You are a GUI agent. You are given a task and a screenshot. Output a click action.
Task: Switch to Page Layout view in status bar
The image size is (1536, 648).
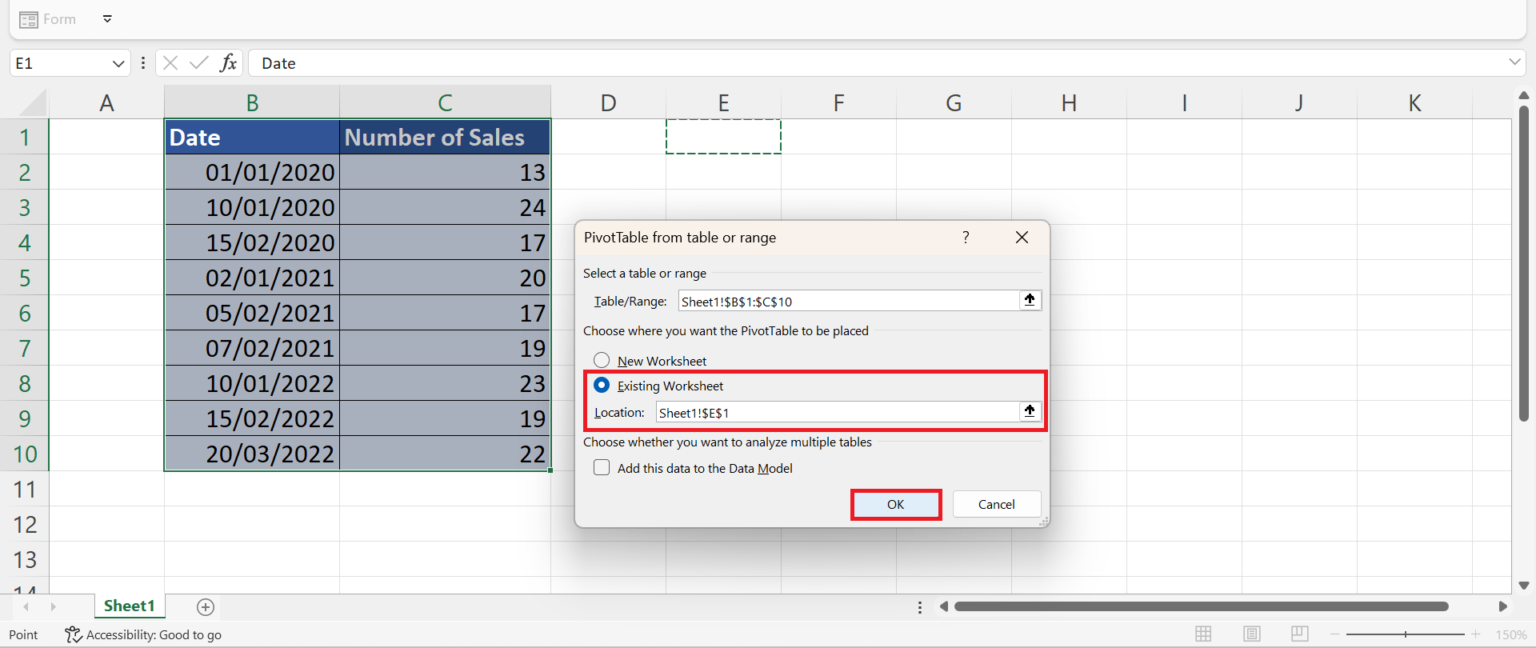click(1251, 634)
